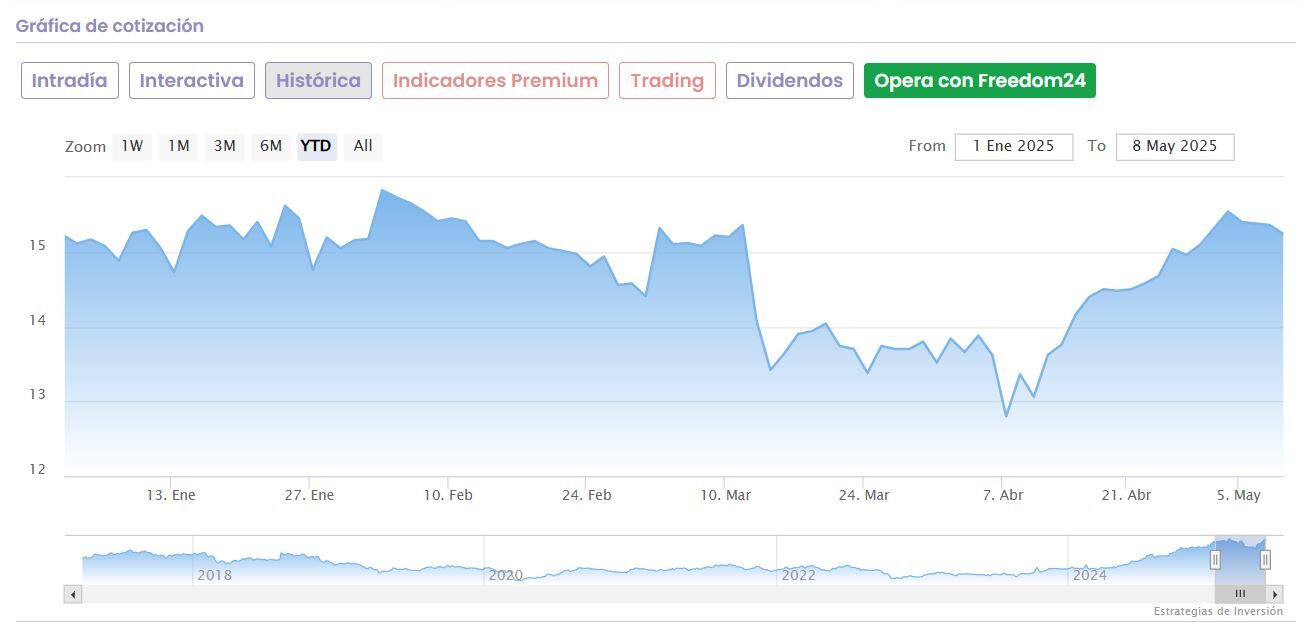Screen dimensions: 1305x642
Task: Switch to the Interactiva tab
Action: click(x=191, y=81)
